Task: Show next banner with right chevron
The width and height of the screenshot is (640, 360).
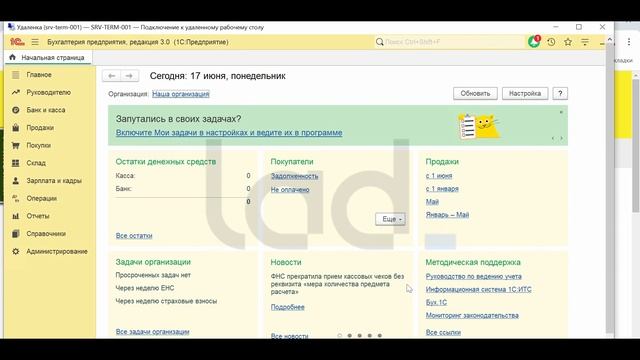Action: (562, 138)
